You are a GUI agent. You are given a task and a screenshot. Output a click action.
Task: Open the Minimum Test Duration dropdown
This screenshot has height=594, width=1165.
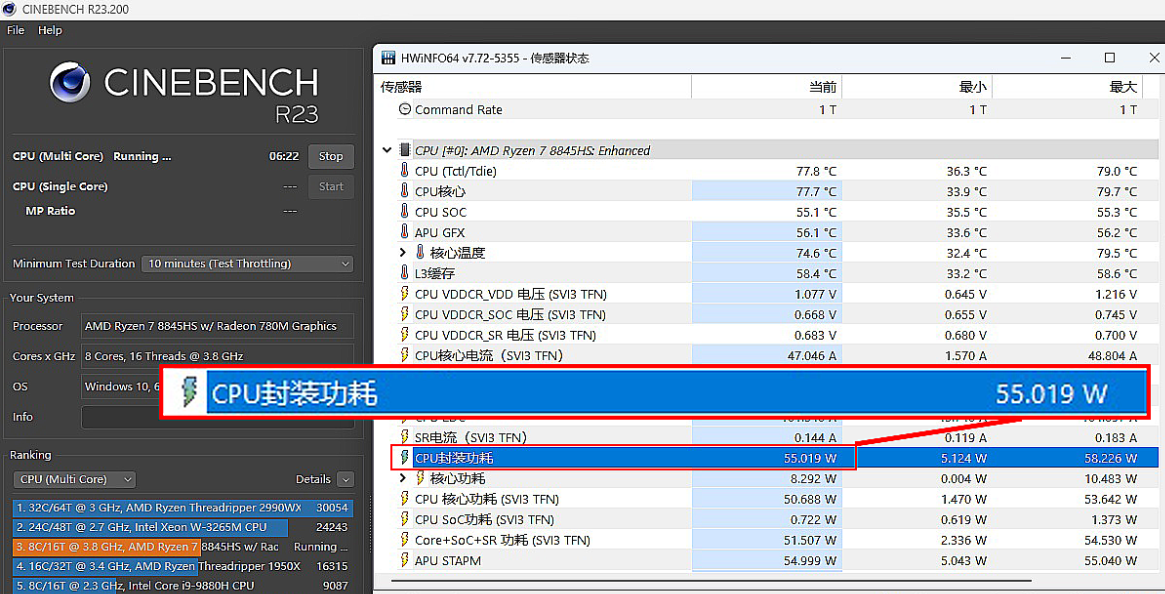tap(247, 264)
